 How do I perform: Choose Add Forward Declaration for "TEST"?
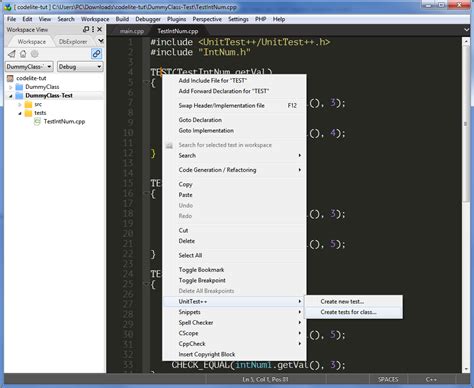(234, 91)
